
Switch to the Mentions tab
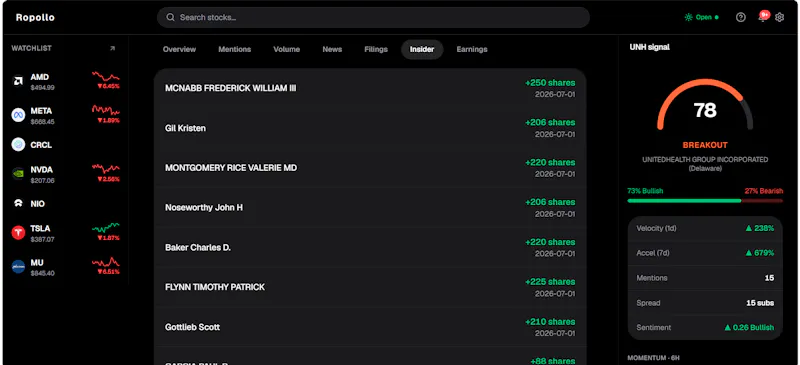235,50
